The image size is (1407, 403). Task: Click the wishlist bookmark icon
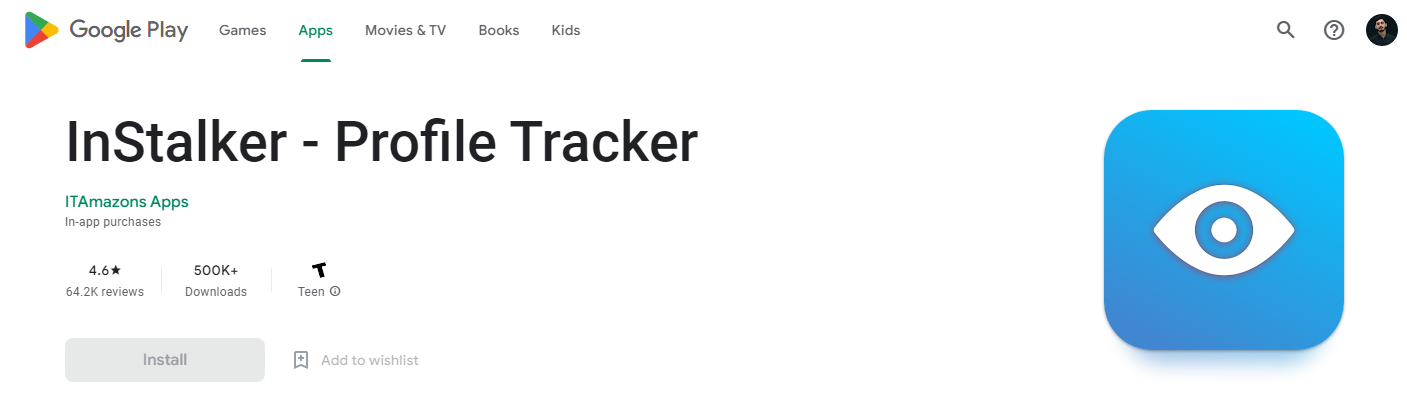pos(301,360)
